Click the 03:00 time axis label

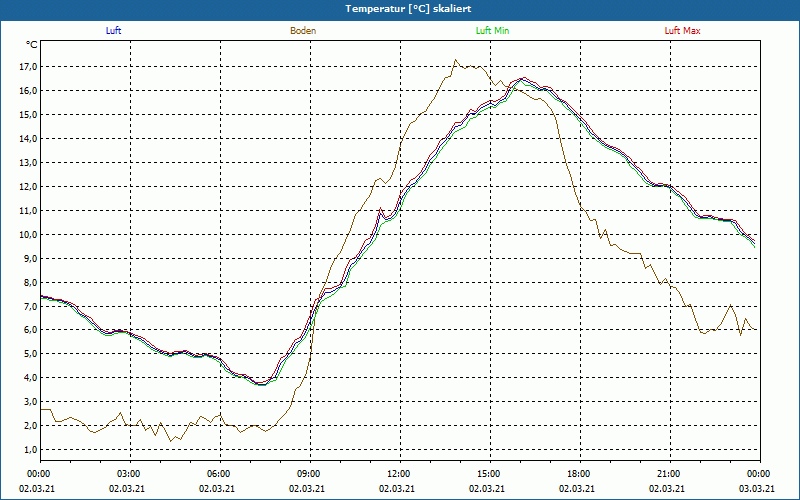[131, 474]
